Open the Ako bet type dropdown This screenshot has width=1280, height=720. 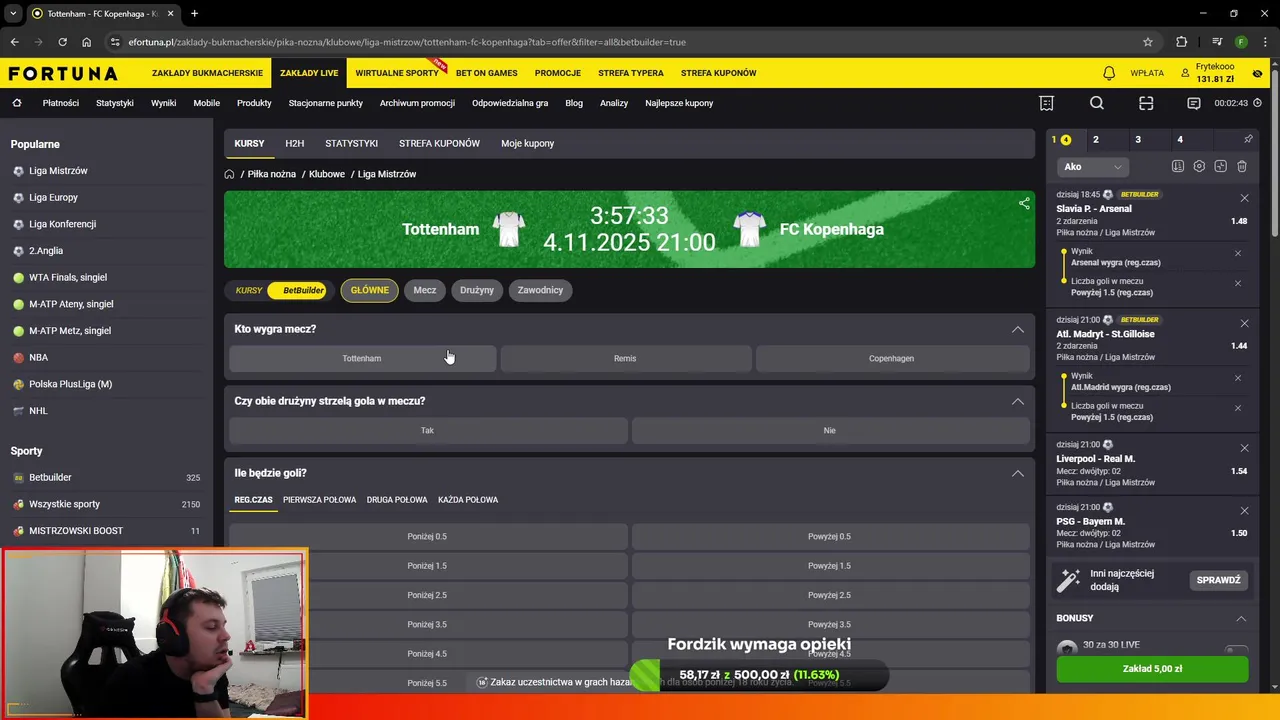[x=1092, y=167]
